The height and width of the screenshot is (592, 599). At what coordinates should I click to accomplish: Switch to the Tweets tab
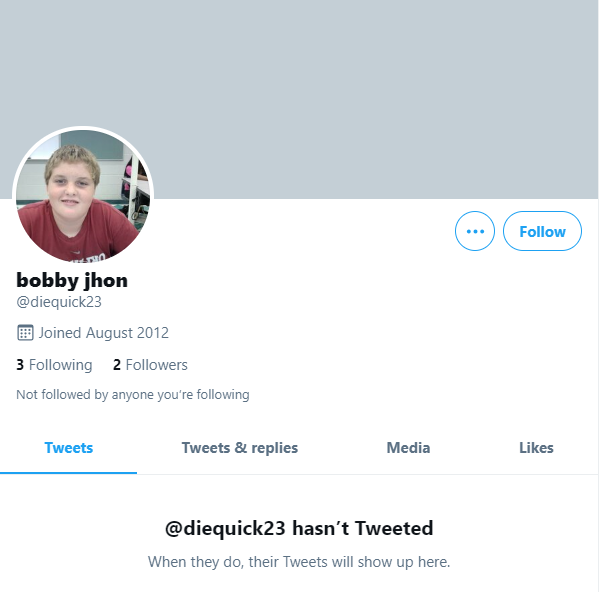coord(68,448)
